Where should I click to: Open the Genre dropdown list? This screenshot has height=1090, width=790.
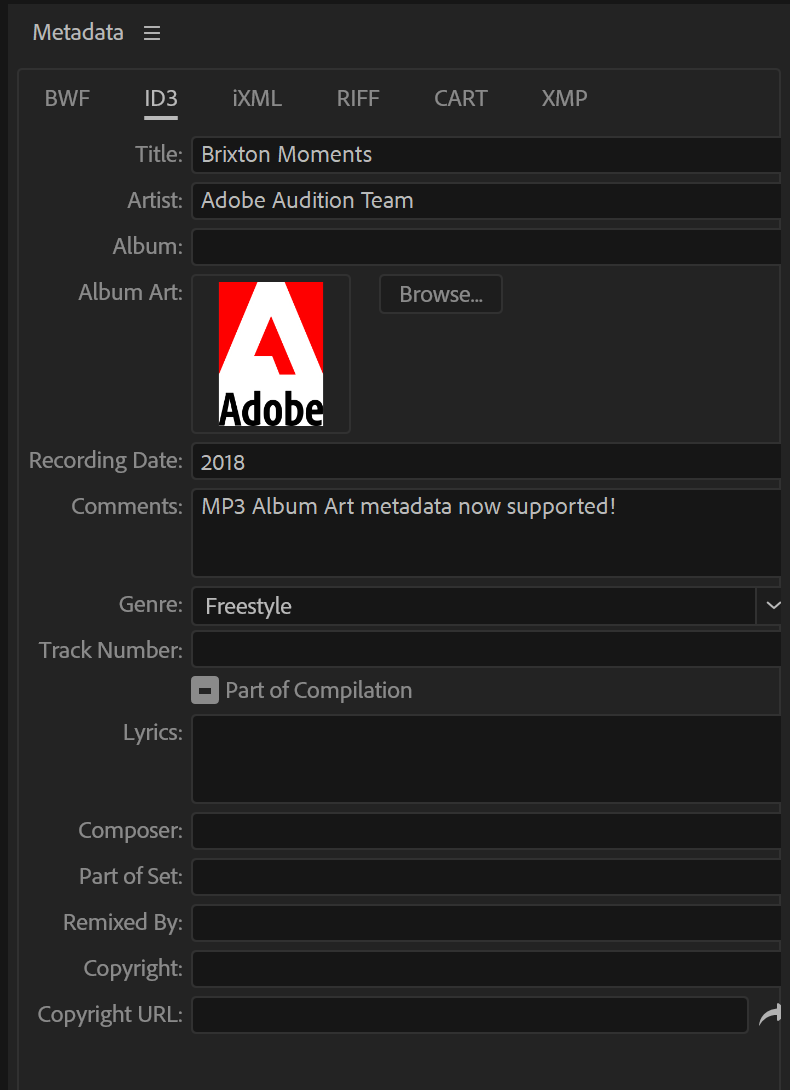(773, 605)
